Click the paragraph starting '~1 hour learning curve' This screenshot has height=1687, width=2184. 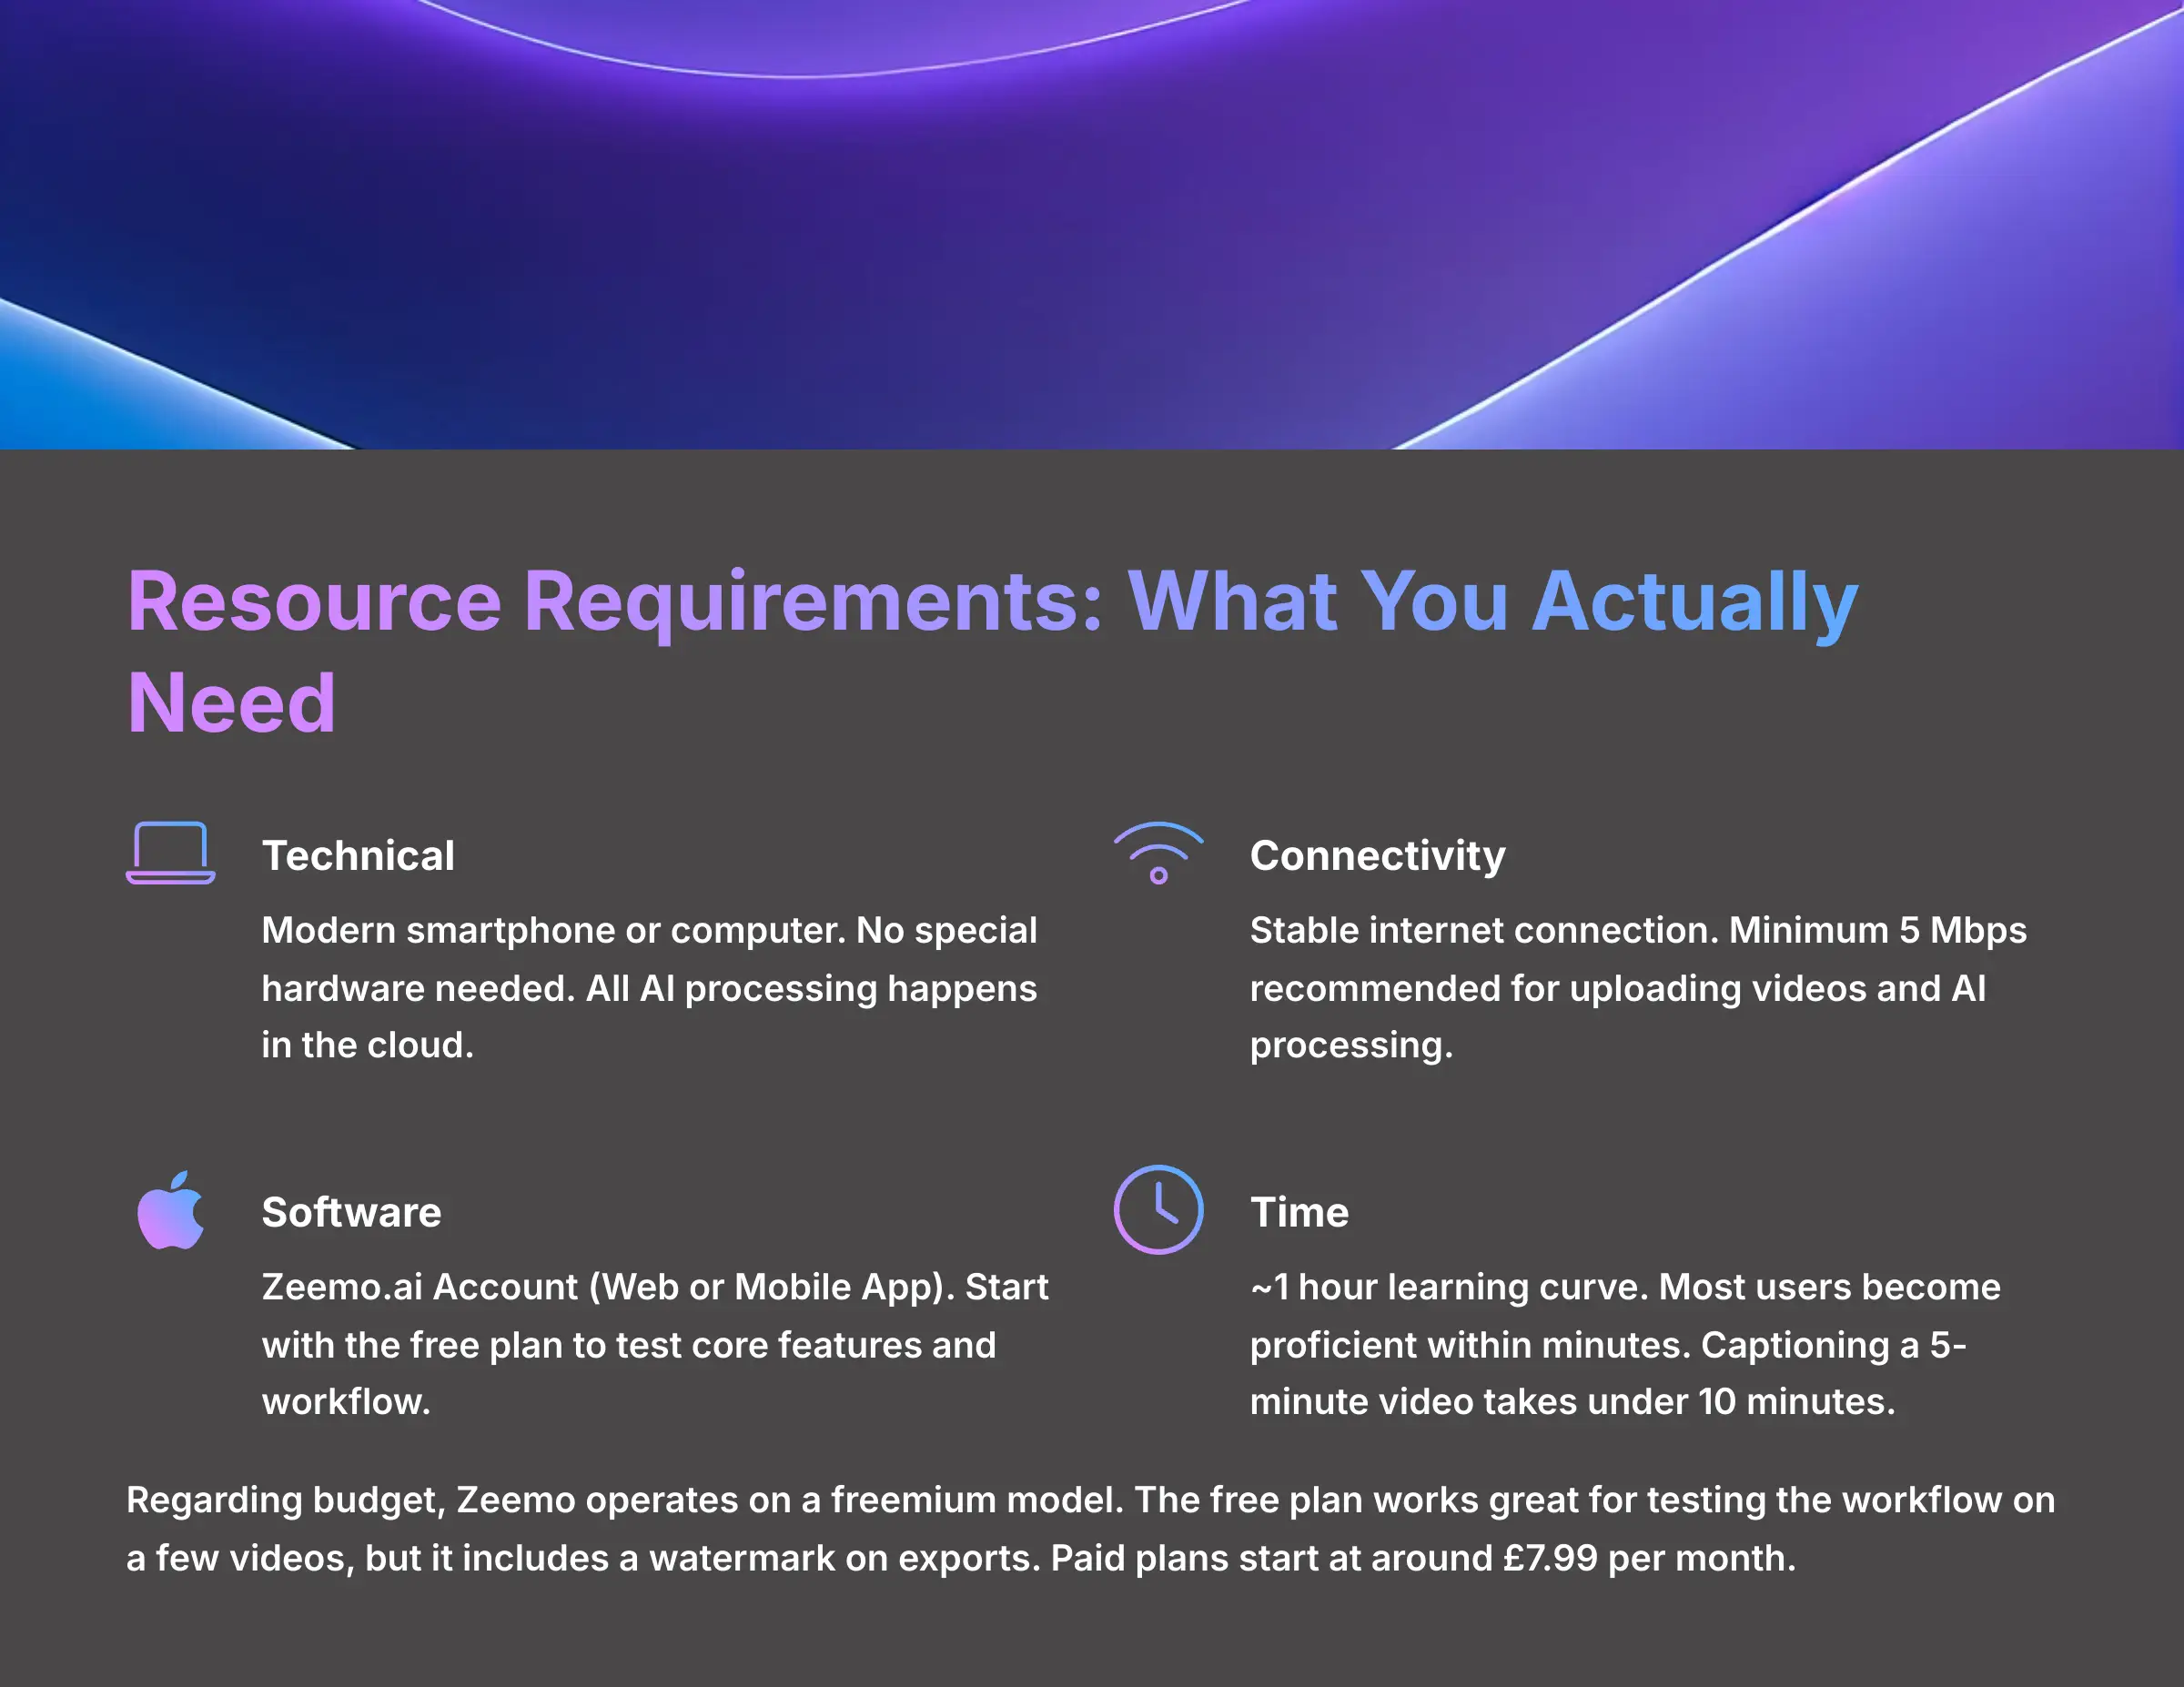pos(1625,1344)
